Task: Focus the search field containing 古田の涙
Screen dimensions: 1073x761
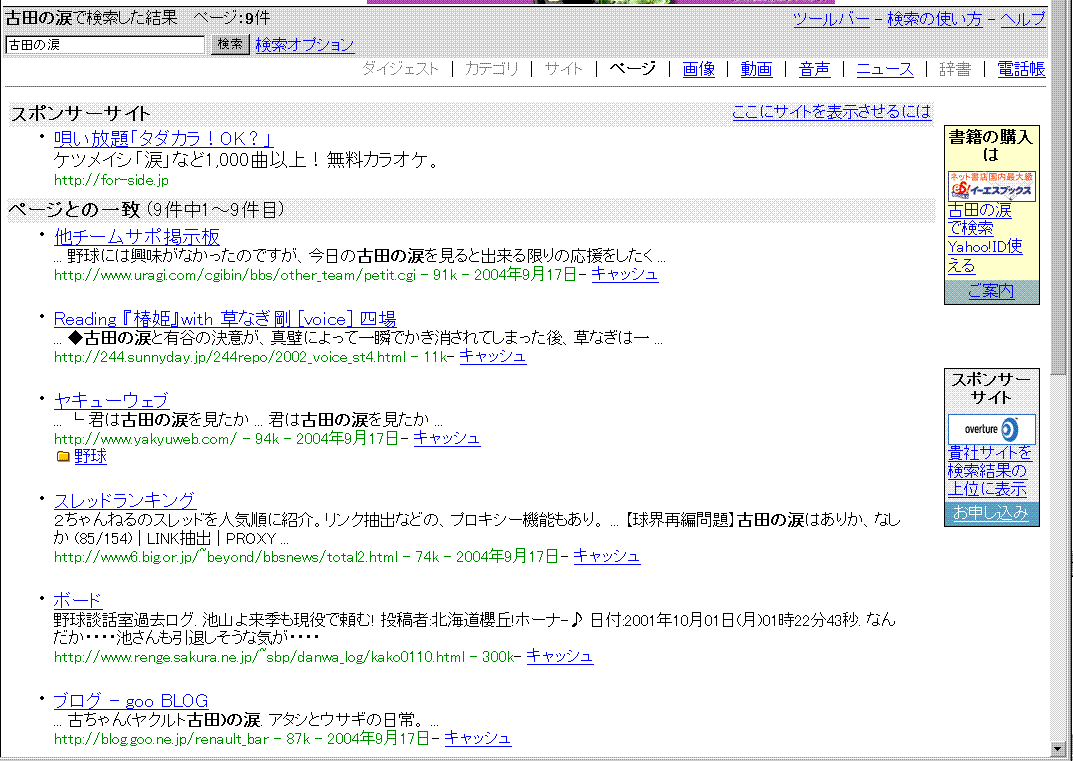Action: pyautogui.click(x=105, y=44)
